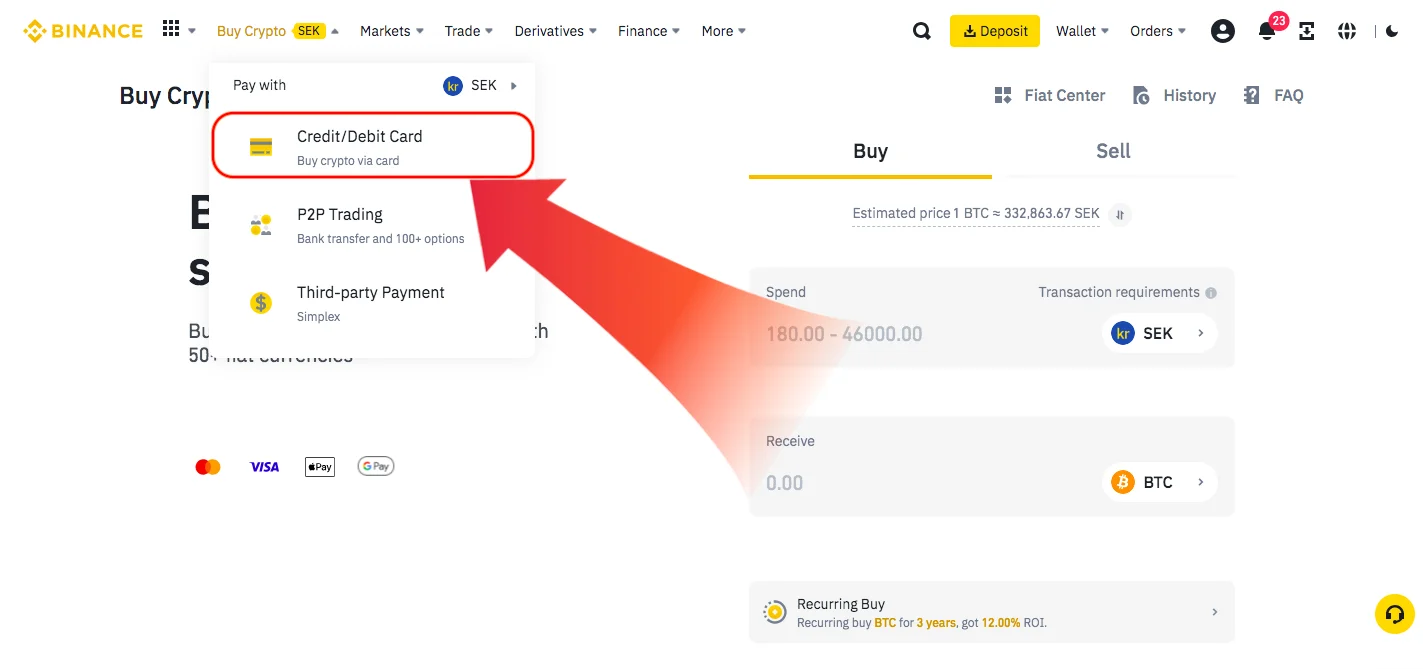Open the SEK currency selector in Spend
Viewport: 1423px width, 669px height.
tap(1159, 333)
